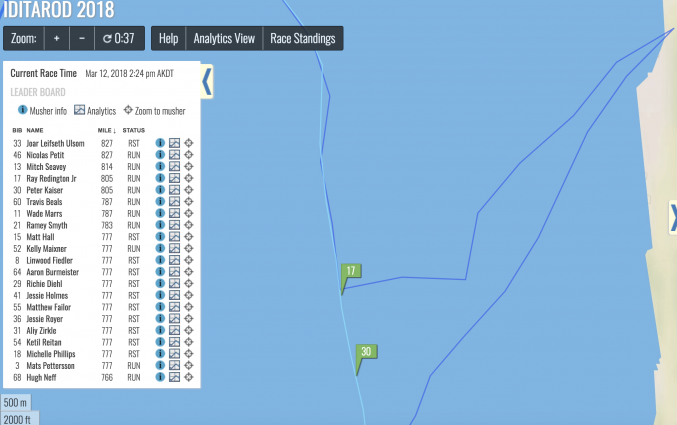Click the Current Race Time value

click(129, 73)
